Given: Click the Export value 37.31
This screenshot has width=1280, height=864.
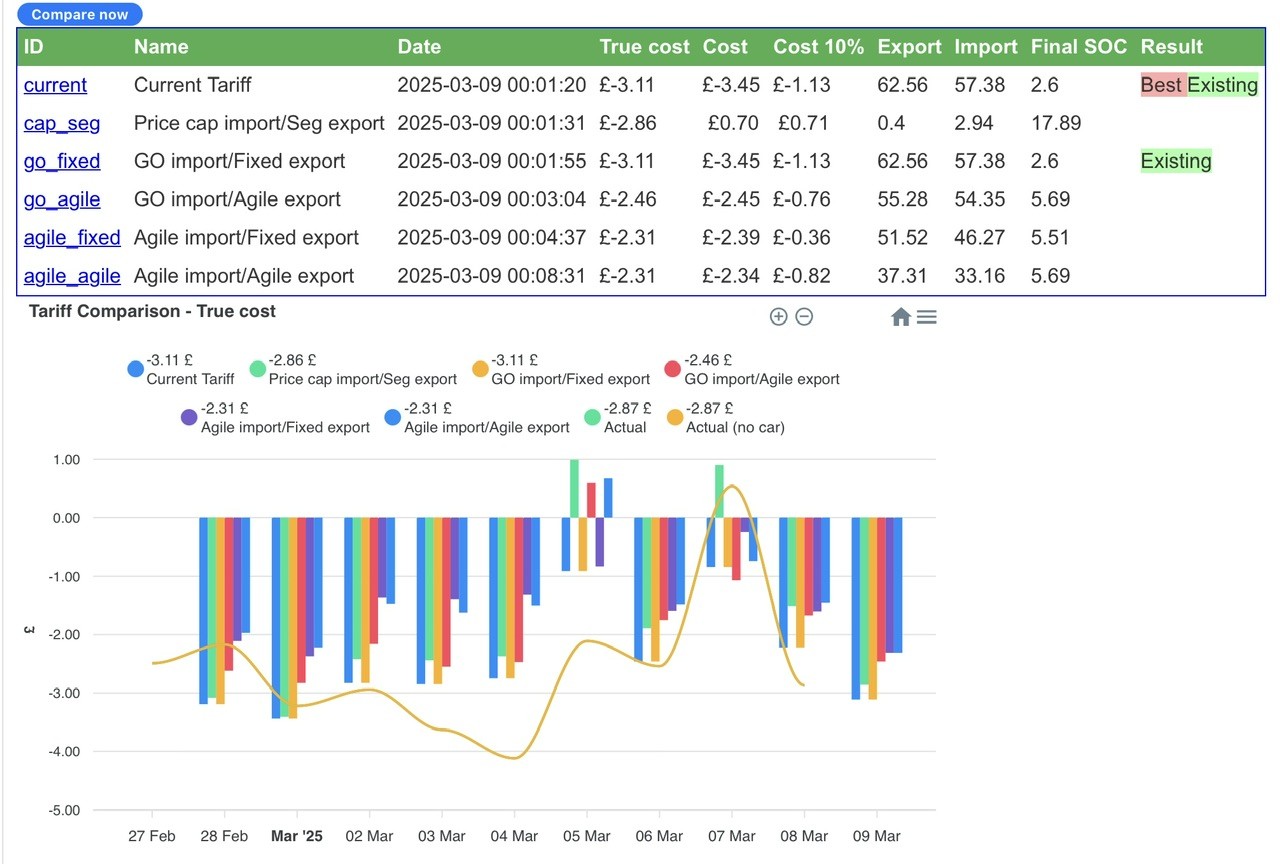Looking at the screenshot, I should (902, 275).
